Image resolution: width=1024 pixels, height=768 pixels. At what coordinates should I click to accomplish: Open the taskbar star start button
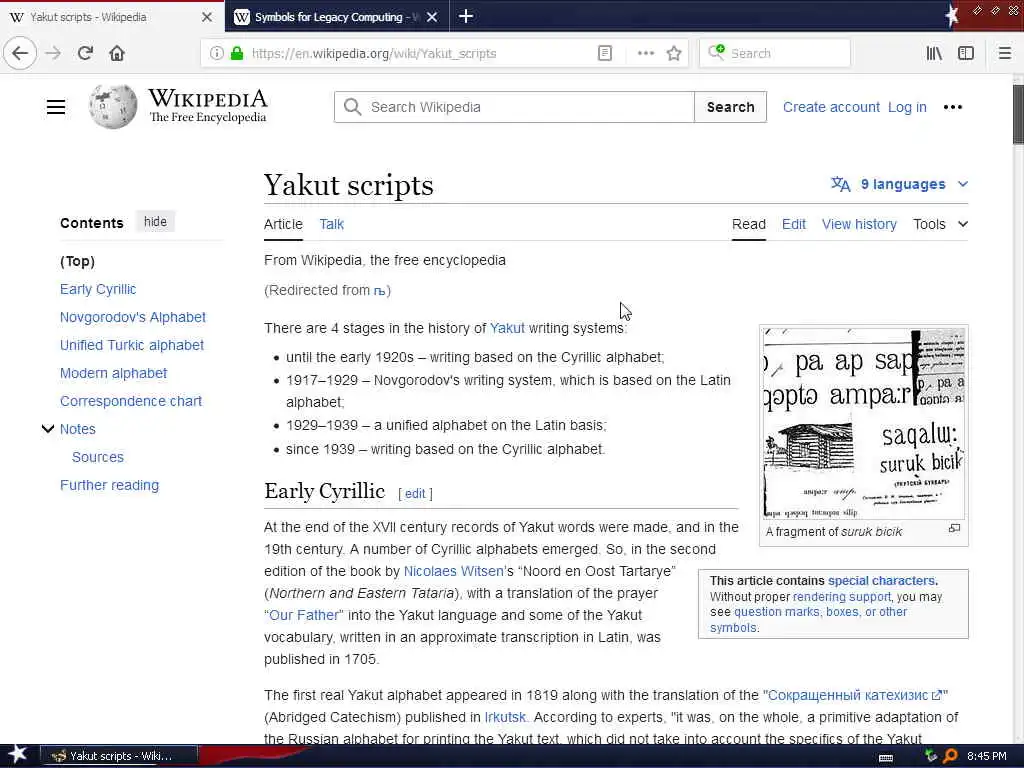[17, 755]
